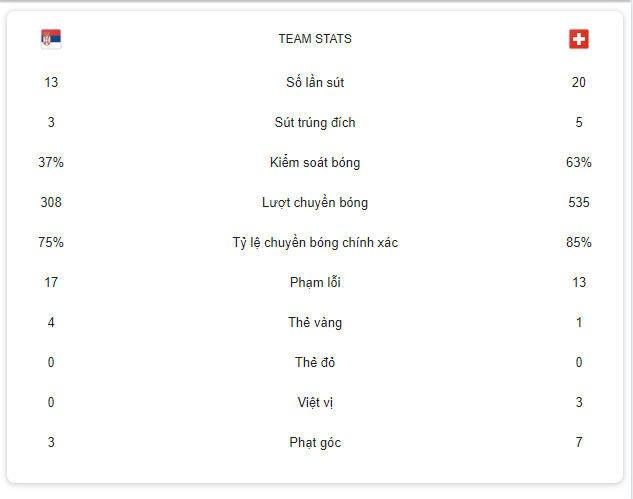Click the Phạt góc label
The image size is (633, 499).
tap(315, 442)
